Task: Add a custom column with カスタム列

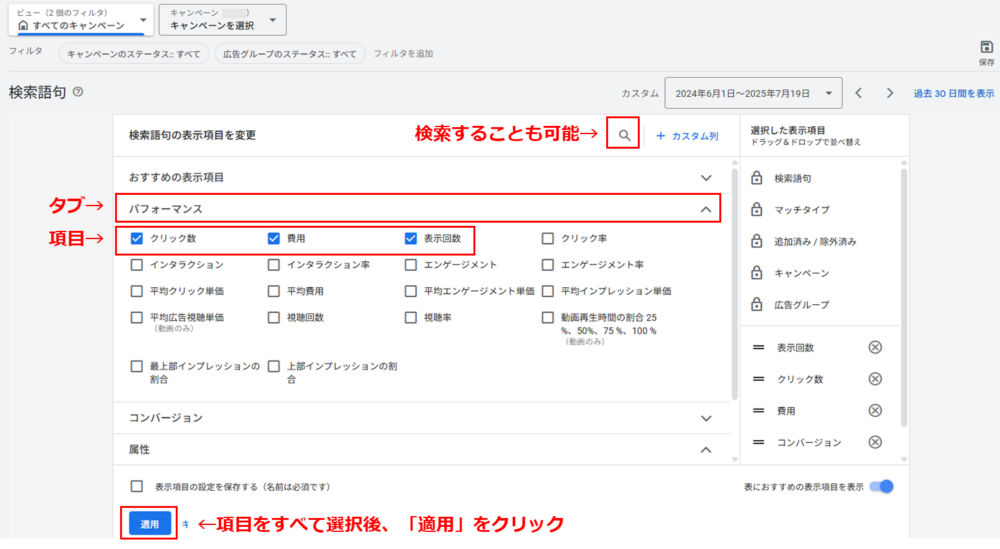Action: (687, 135)
